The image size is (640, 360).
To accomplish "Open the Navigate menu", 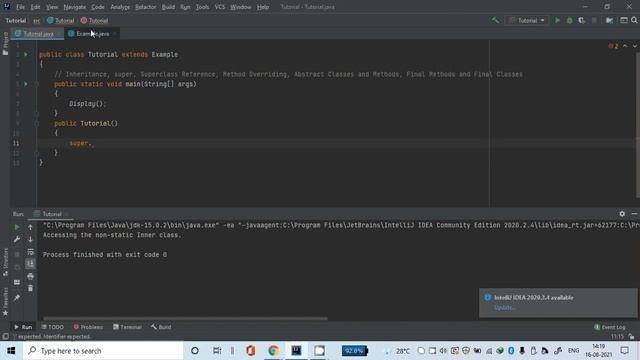I will point(75,7).
